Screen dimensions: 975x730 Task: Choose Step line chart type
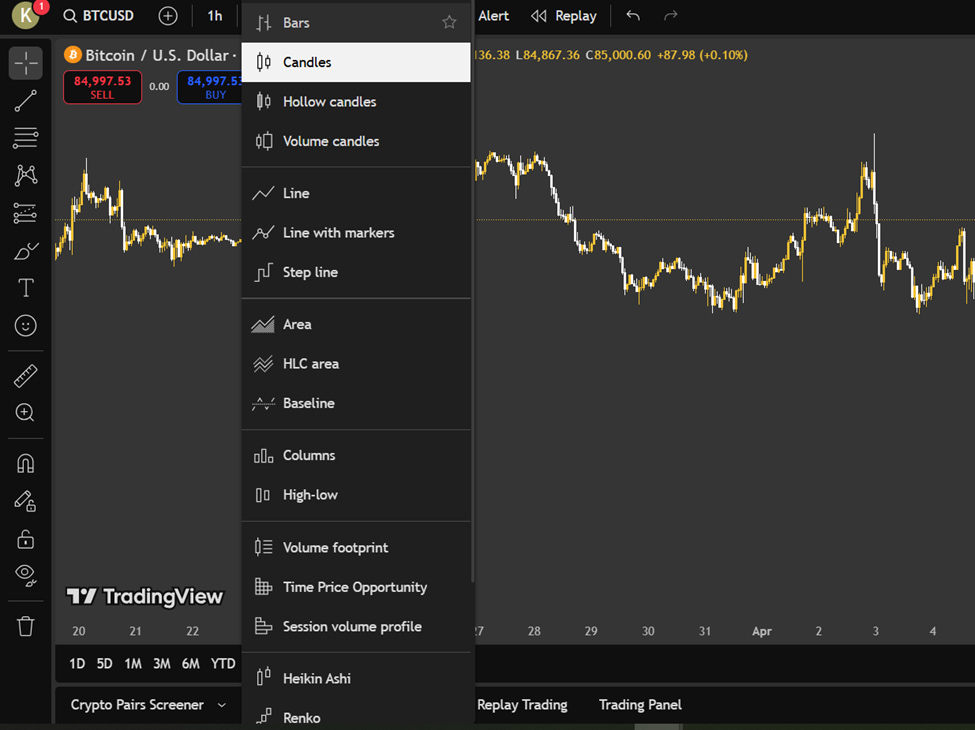tap(356, 272)
